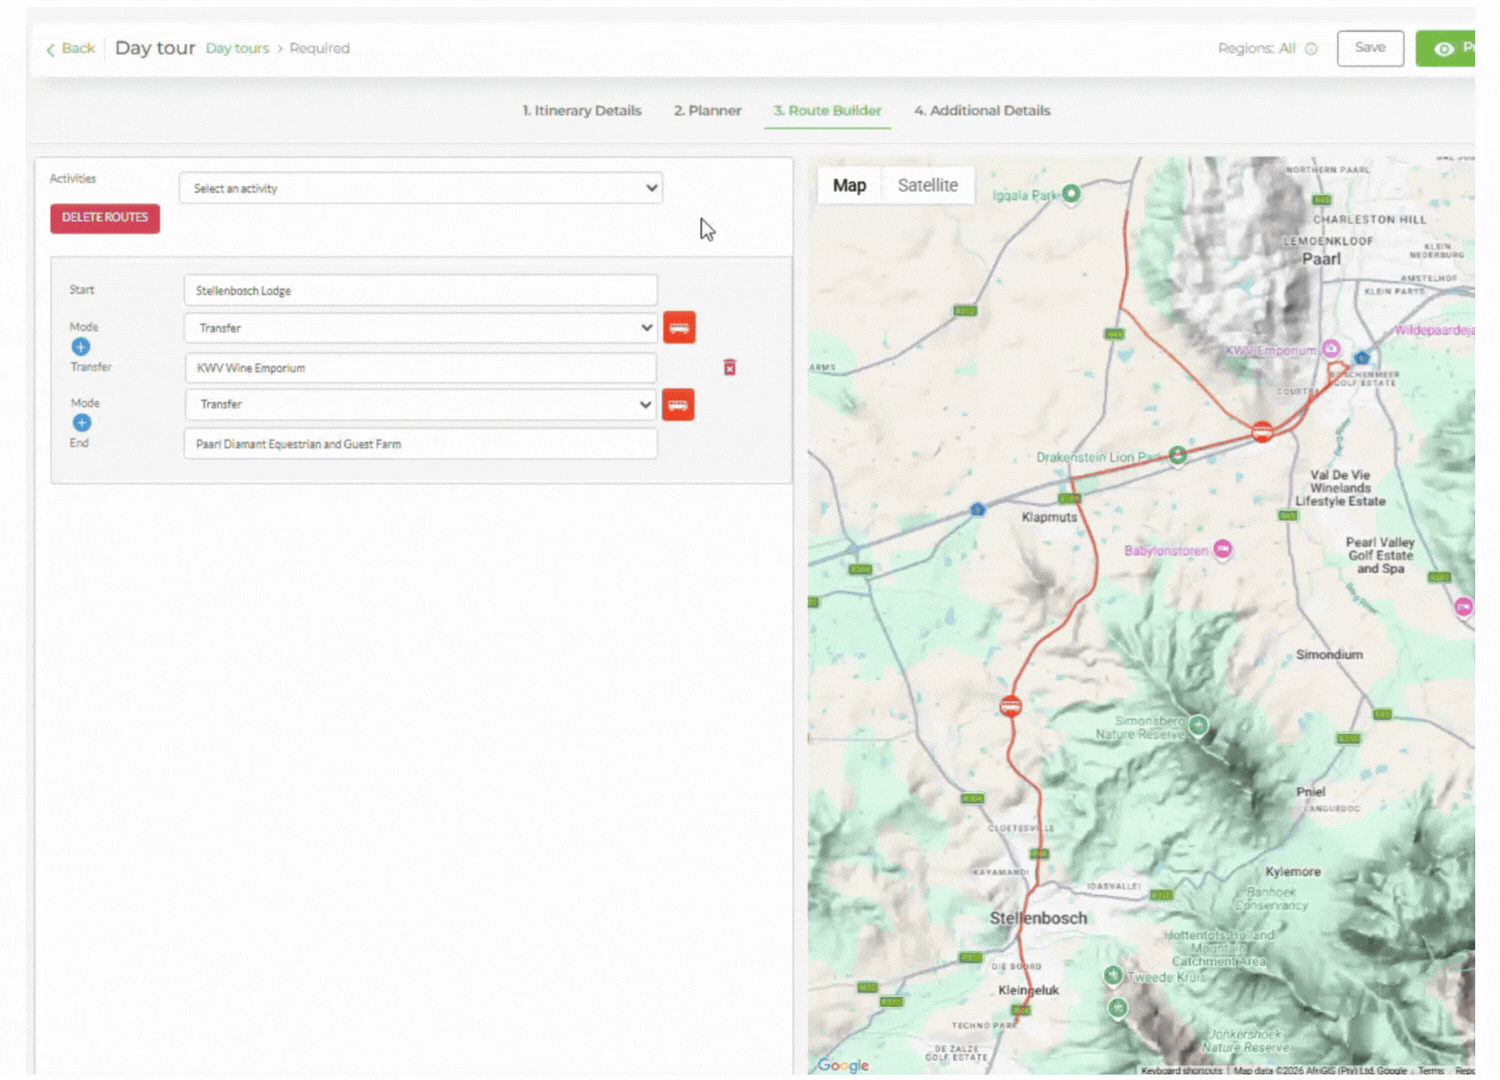Viewport: 1500px width, 1080px height.
Task: Click the red bus marker near Paarl
Action: coord(1262,432)
